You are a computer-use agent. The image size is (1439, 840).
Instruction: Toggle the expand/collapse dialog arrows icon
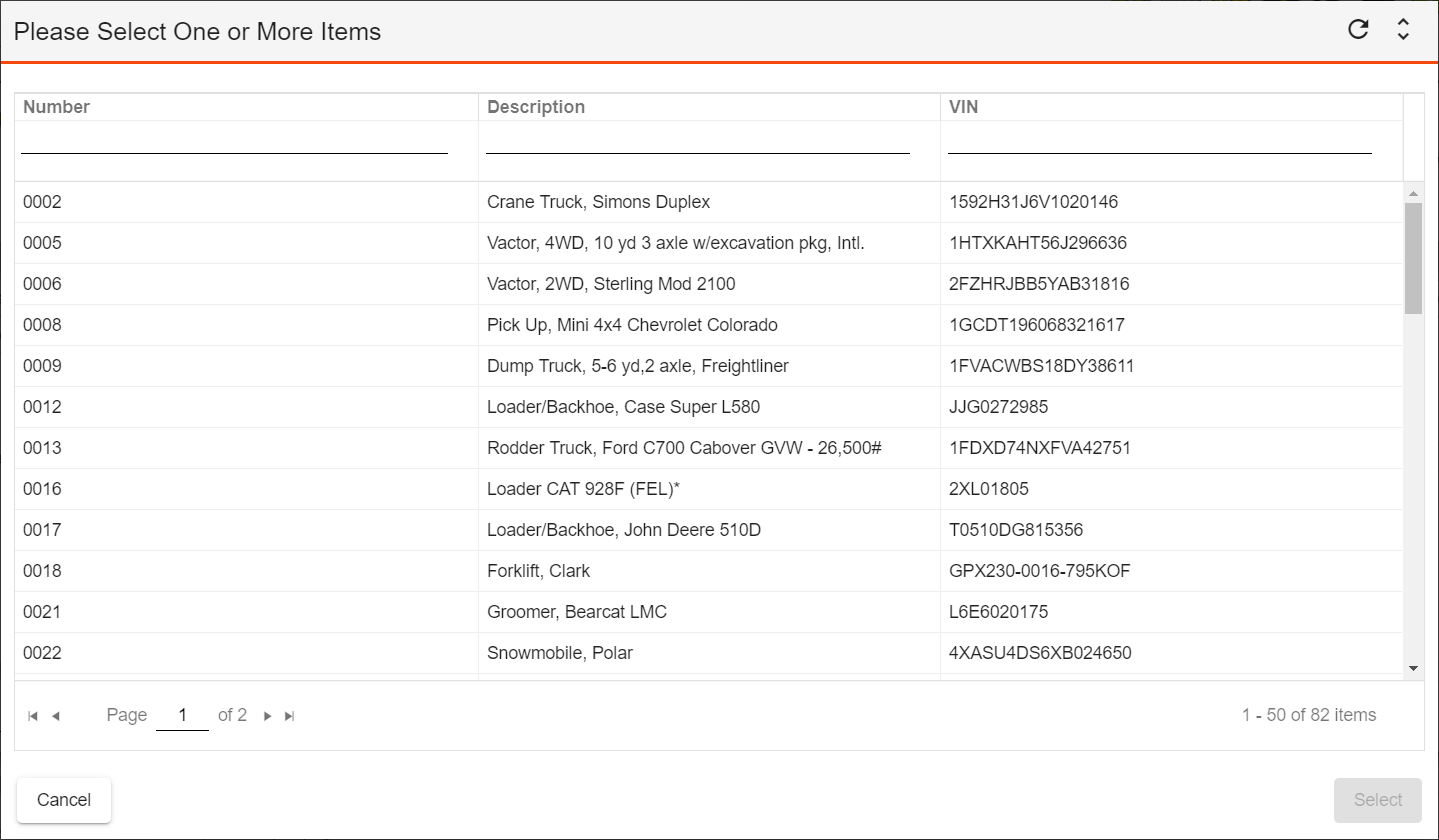(x=1403, y=30)
